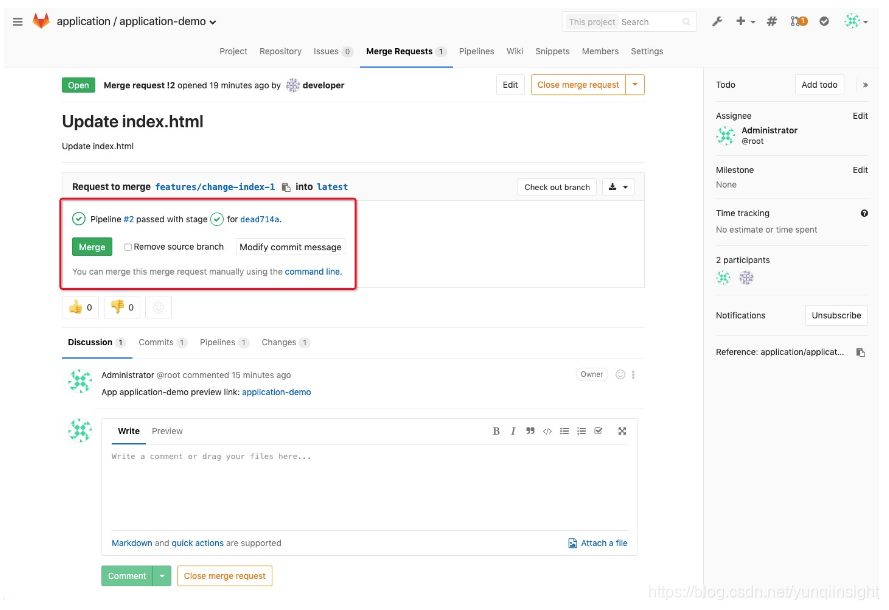This screenshot has height=610, width=889.
Task: Copy source branch name to clipboard
Action: click(x=286, y=187)
